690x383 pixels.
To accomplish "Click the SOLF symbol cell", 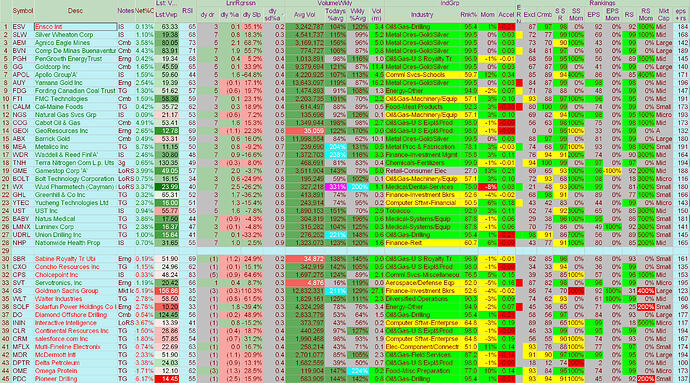I will pyautogui.click(x=22, y=307).
